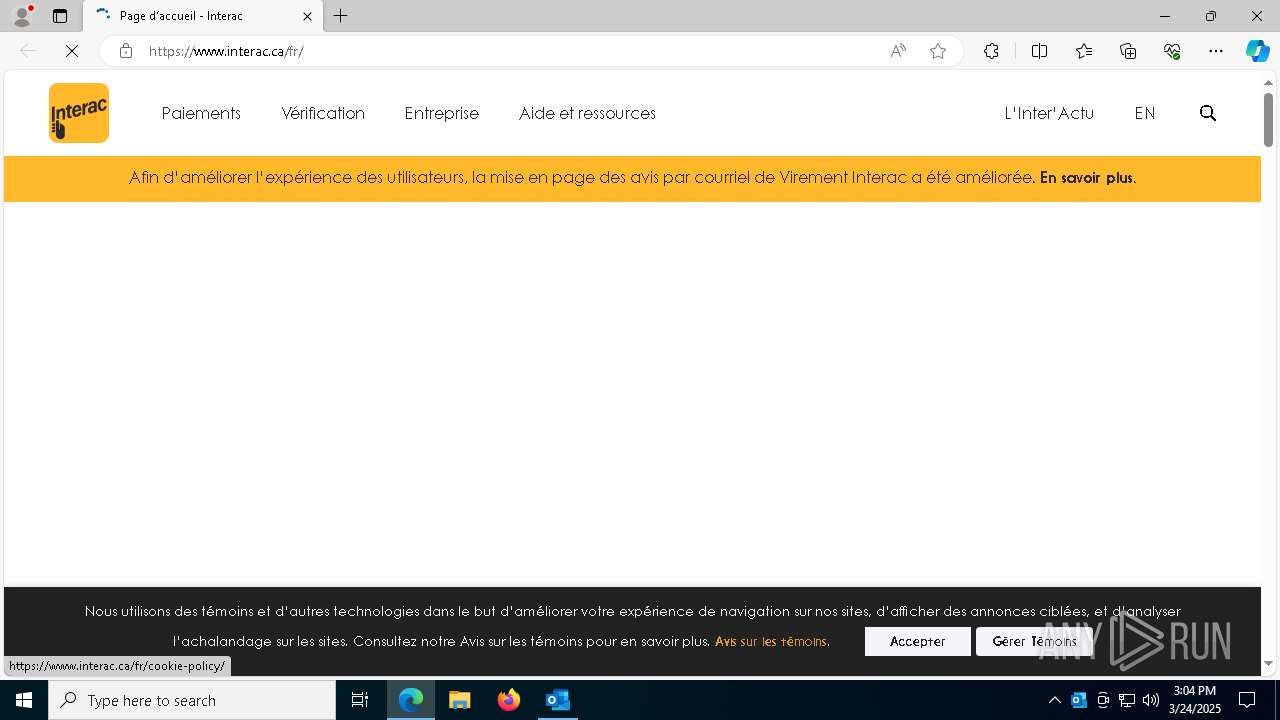Open Browser essentials heart icon
Viewport: 1280px width, 720px height.
pos(1172,51)
